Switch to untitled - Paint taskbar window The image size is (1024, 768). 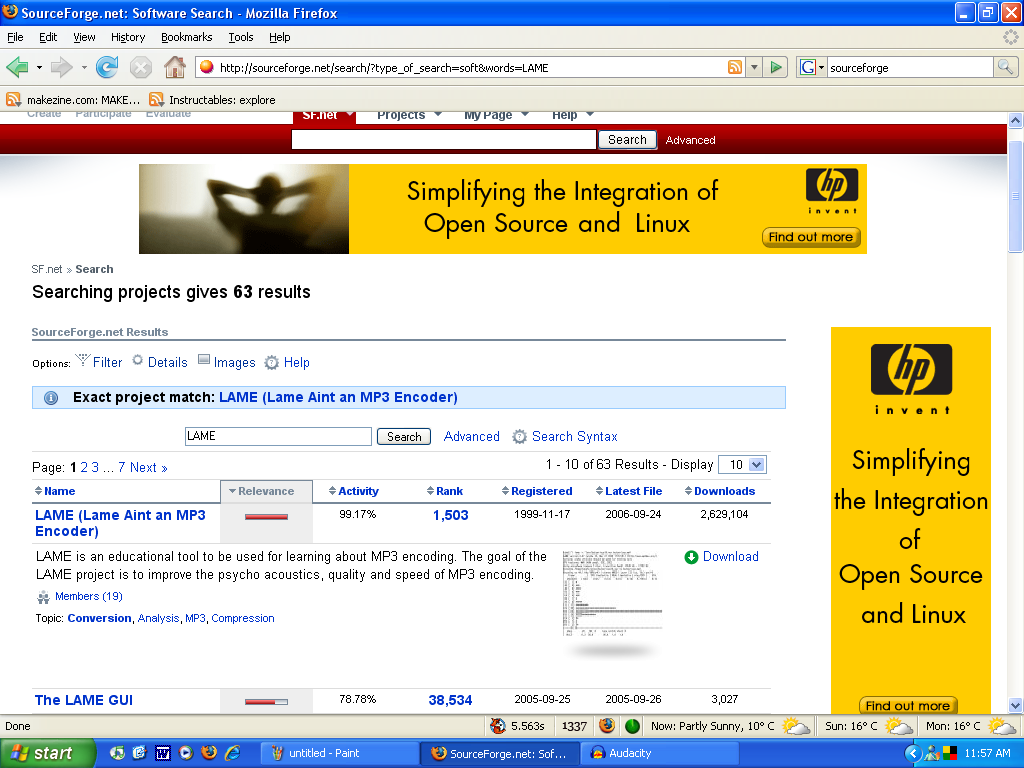click(338, 753)
